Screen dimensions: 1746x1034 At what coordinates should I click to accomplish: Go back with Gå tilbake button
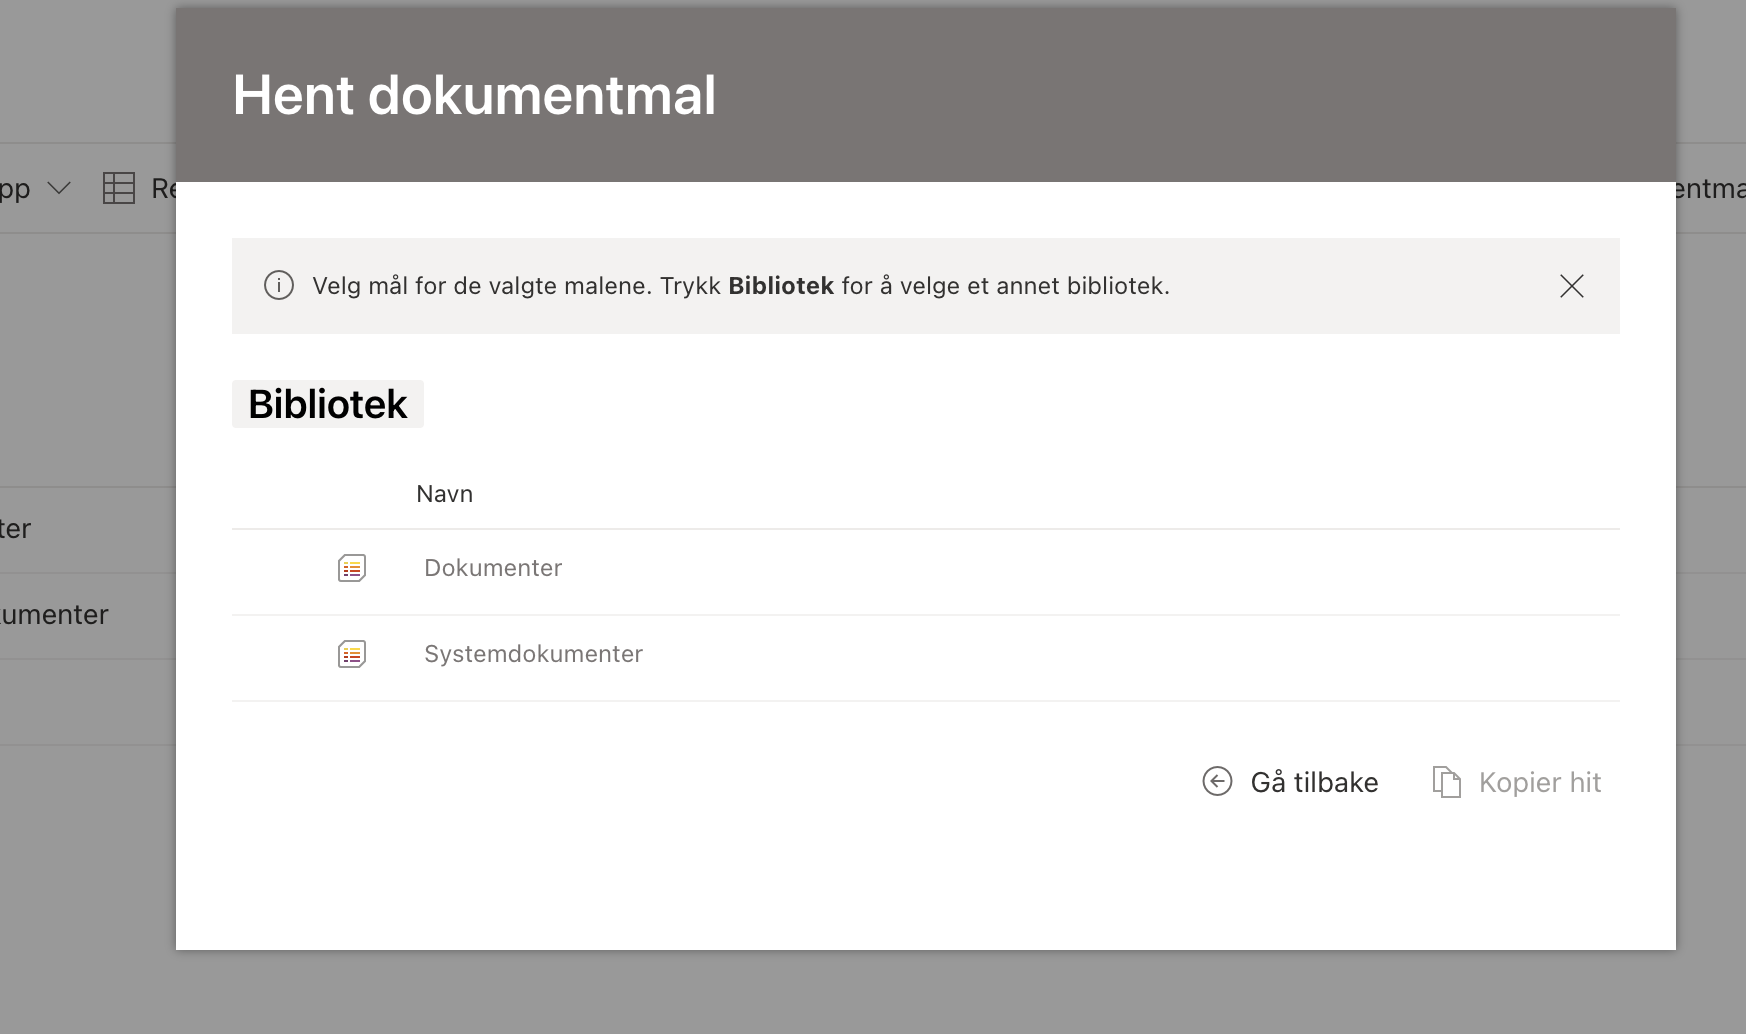tap(1290, 782)
